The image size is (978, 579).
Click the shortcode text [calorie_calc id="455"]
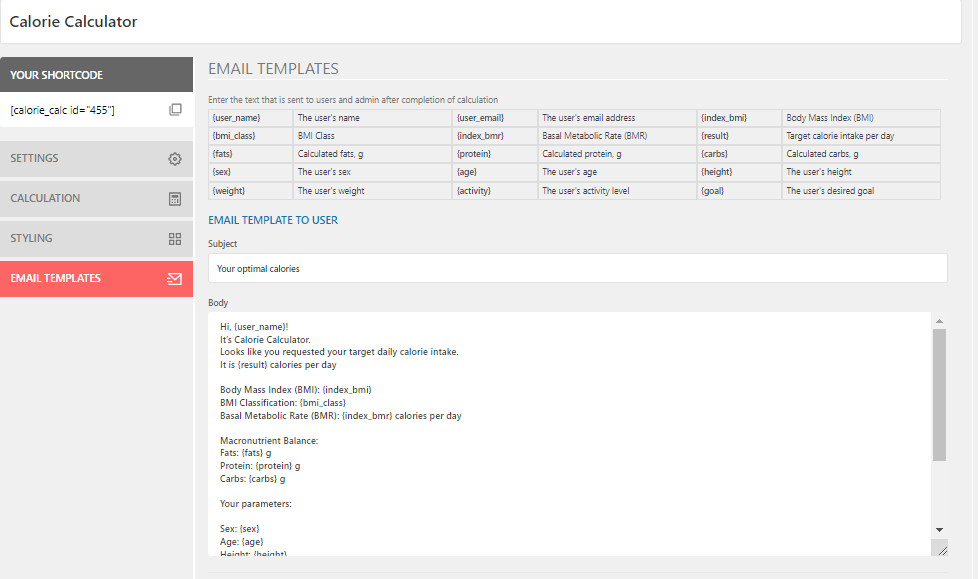click(x=62, y=110)
